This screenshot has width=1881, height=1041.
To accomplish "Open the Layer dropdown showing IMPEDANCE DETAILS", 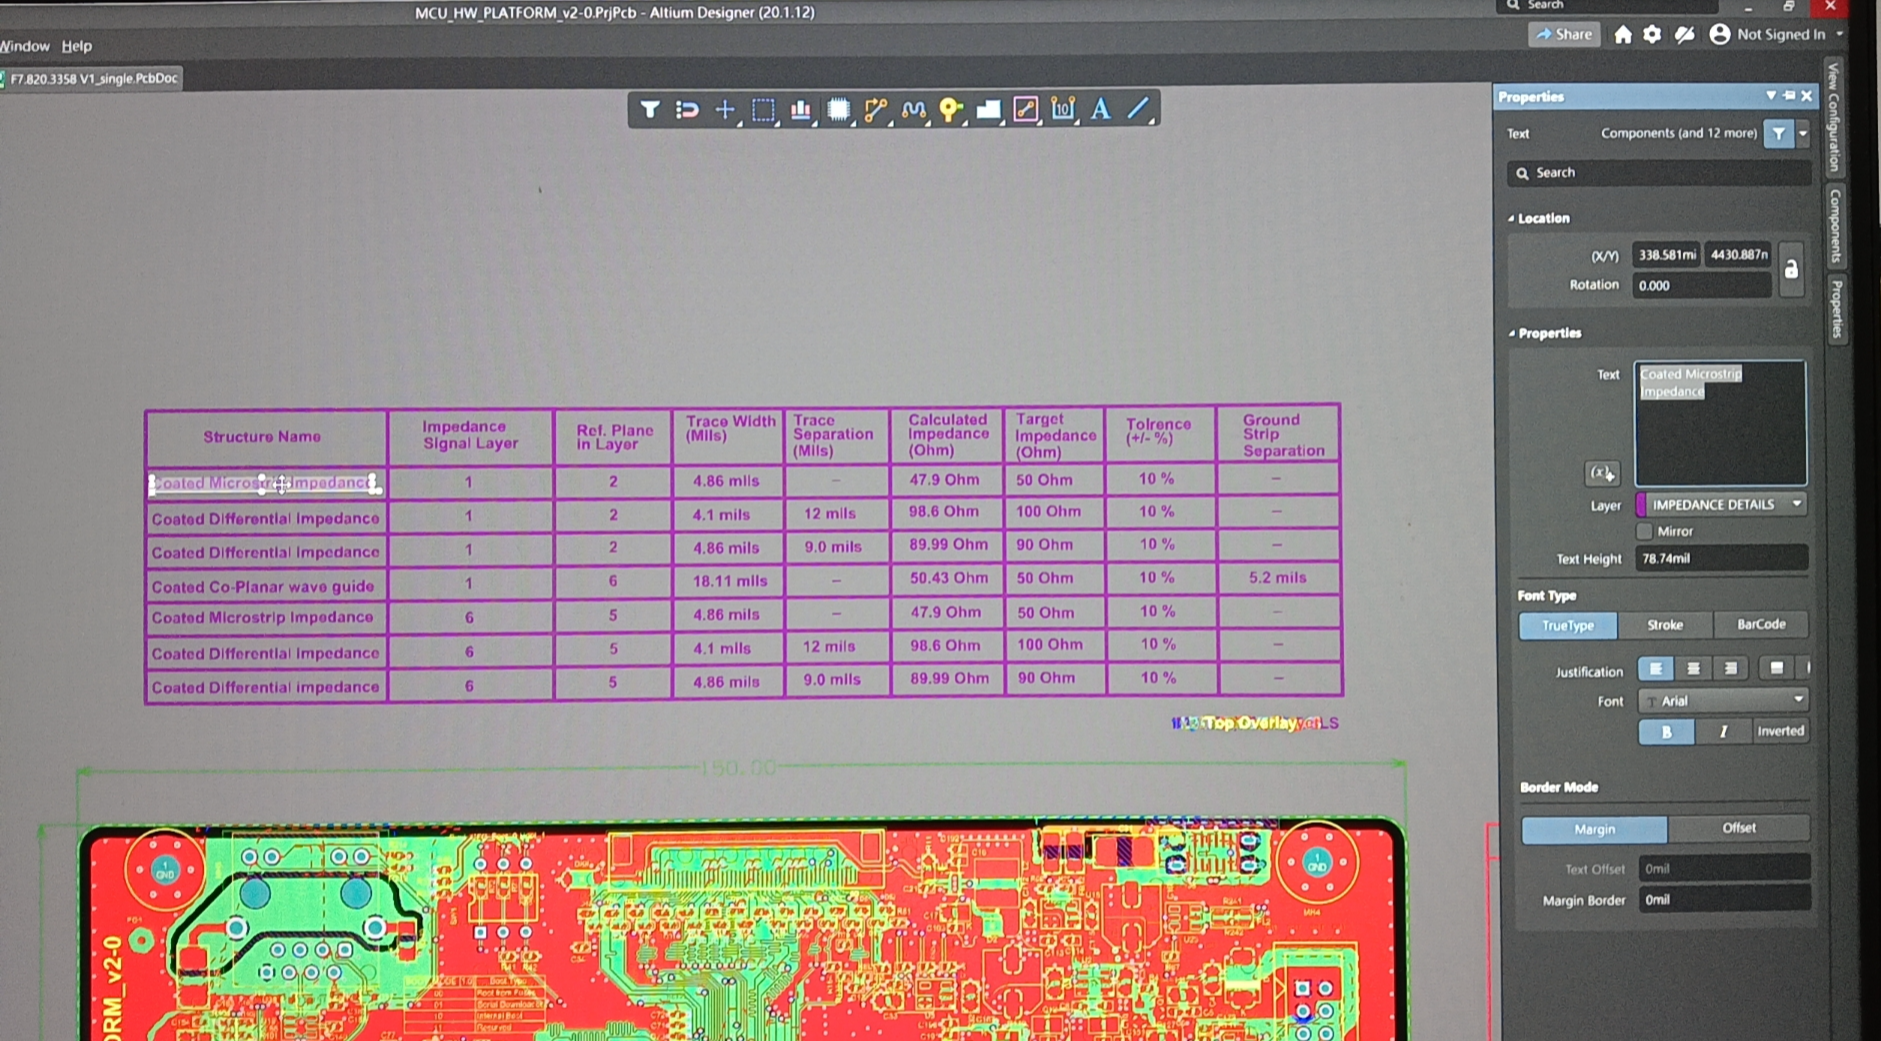I will point(1720,505).
